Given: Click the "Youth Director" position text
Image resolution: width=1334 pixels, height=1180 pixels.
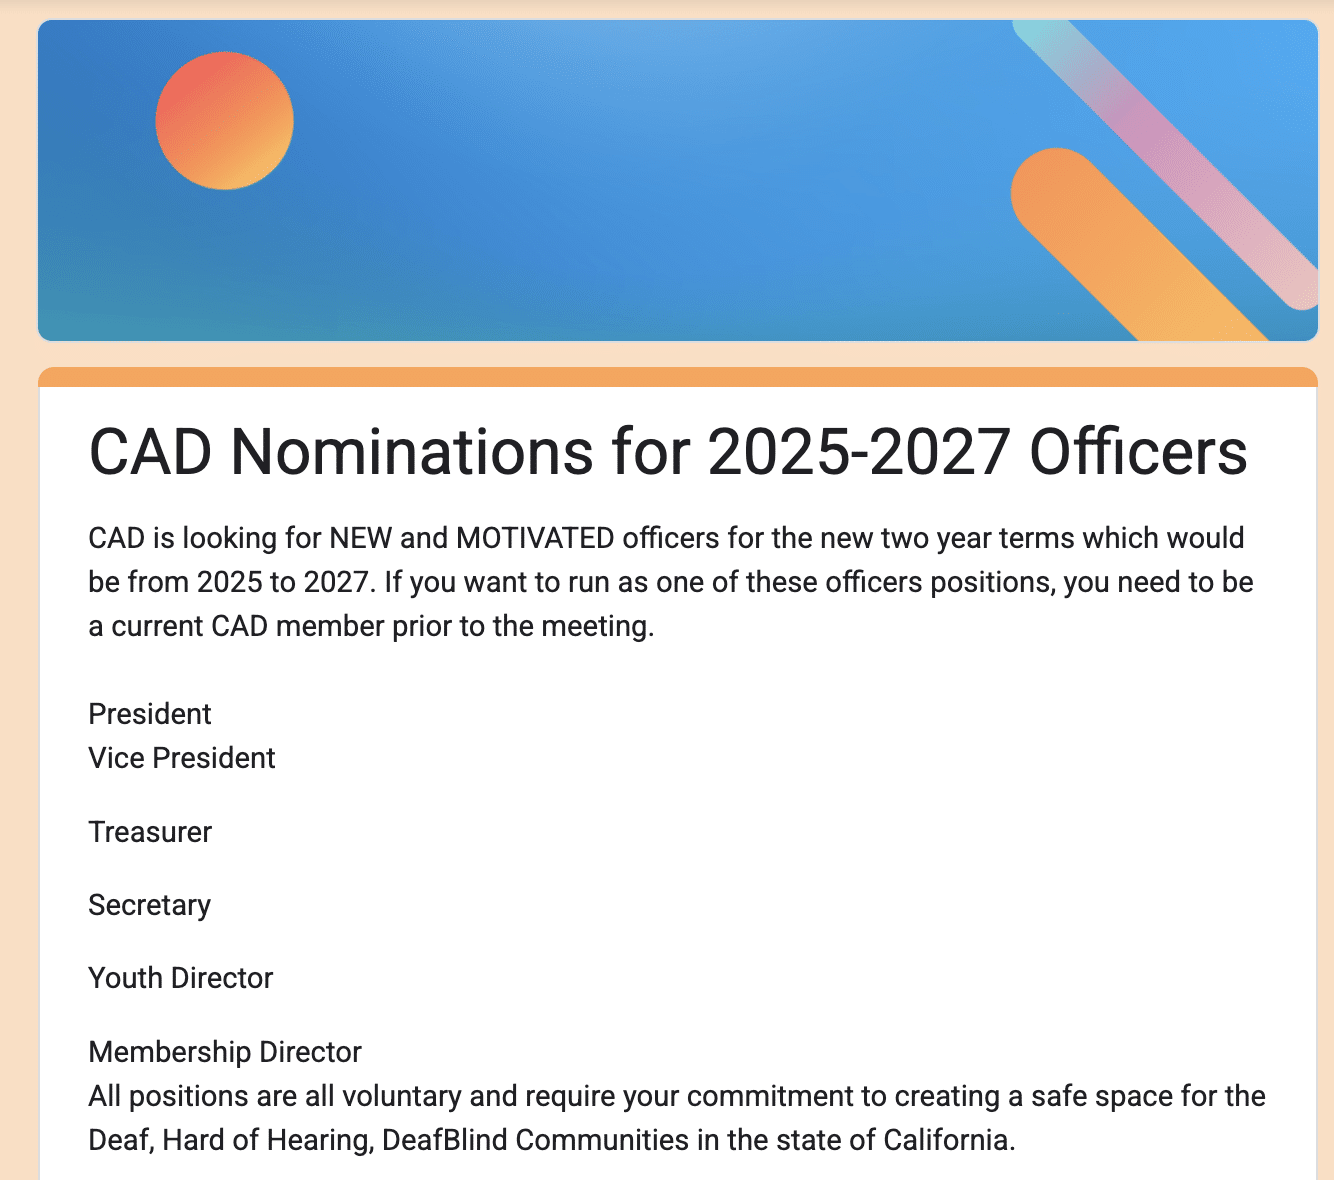Looking at the screenshot, I should pos(181,978).
